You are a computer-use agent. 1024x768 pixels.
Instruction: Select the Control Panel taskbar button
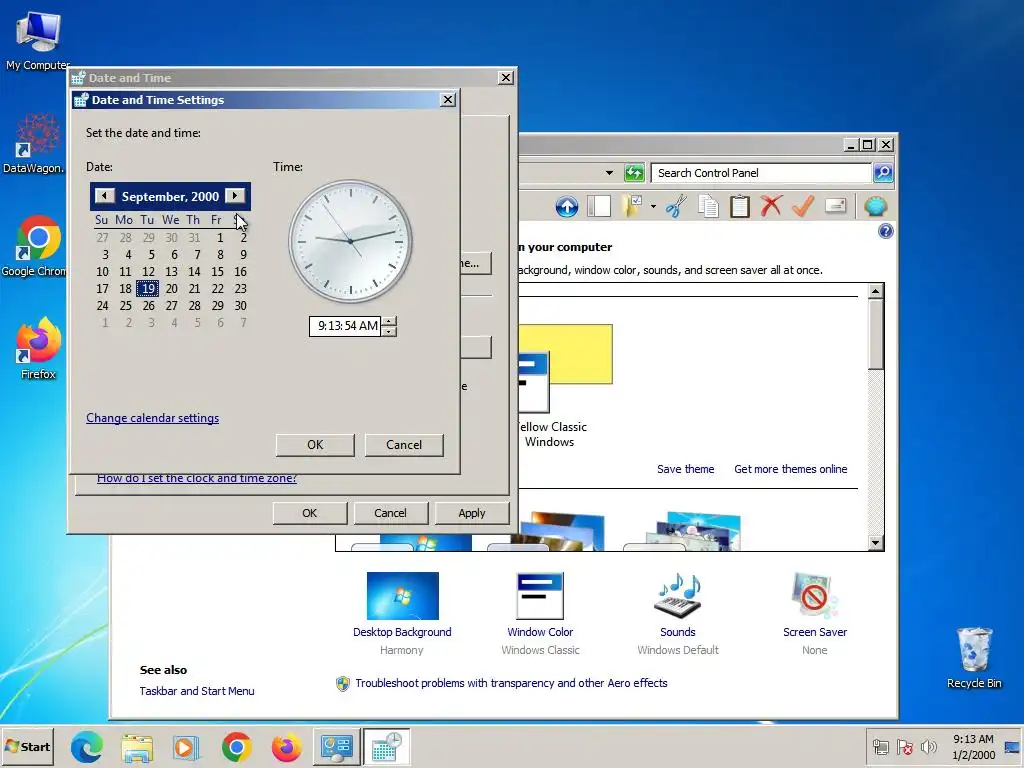(x=336, y=746)
